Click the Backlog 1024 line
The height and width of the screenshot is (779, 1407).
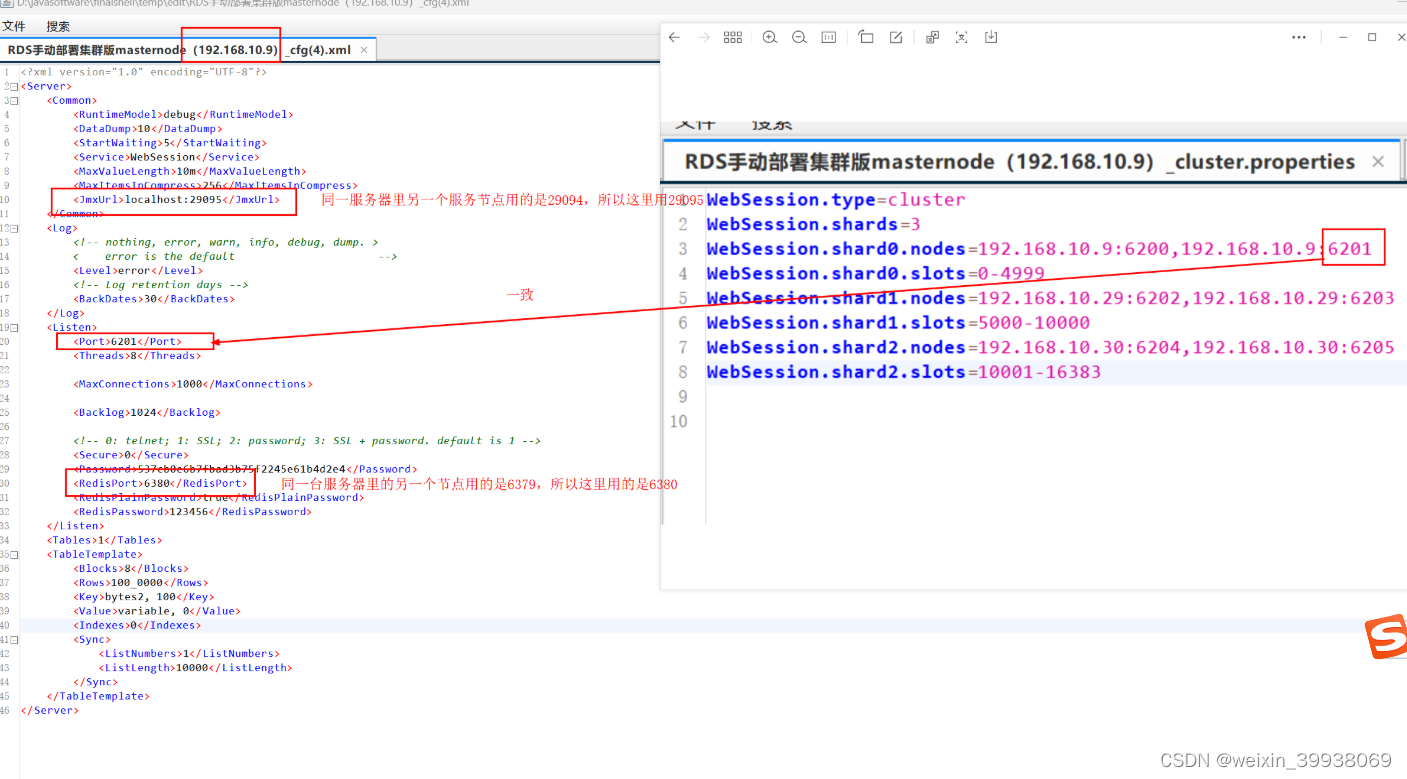click(x=146, y=412)
